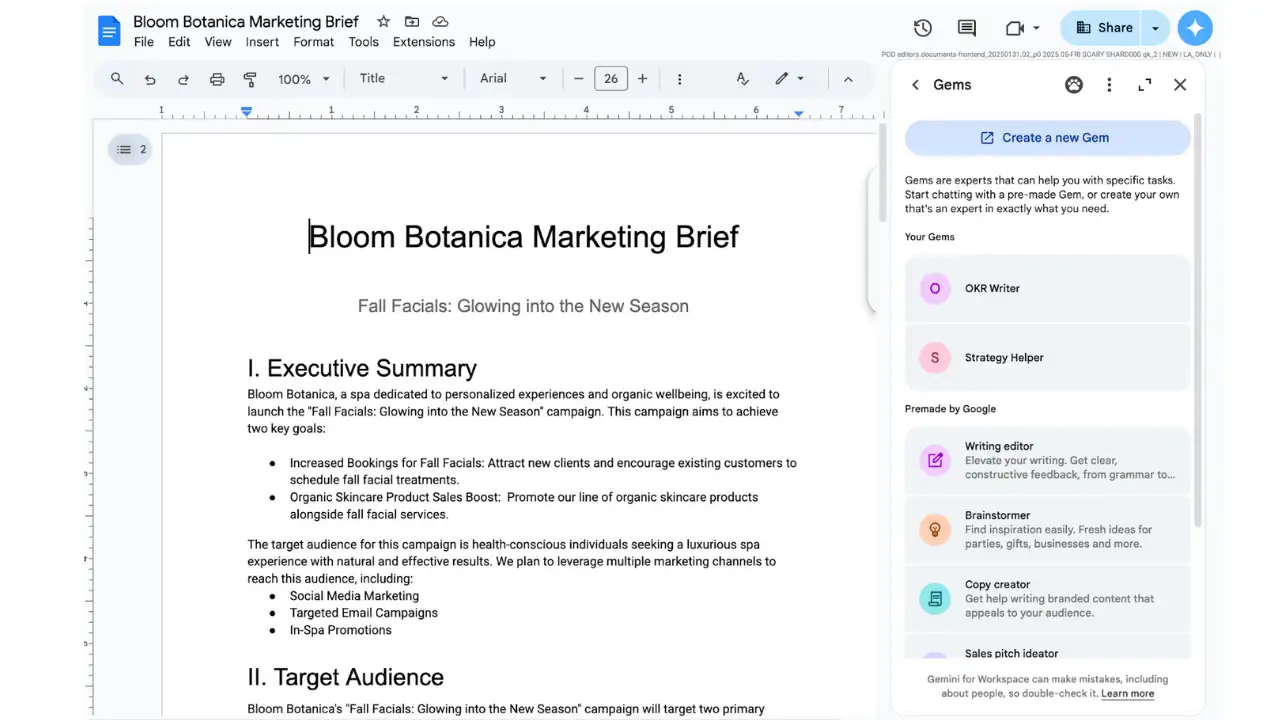Click the II. Target Audience heading
Screen dimensions: 1280x720
click(345, 677)
